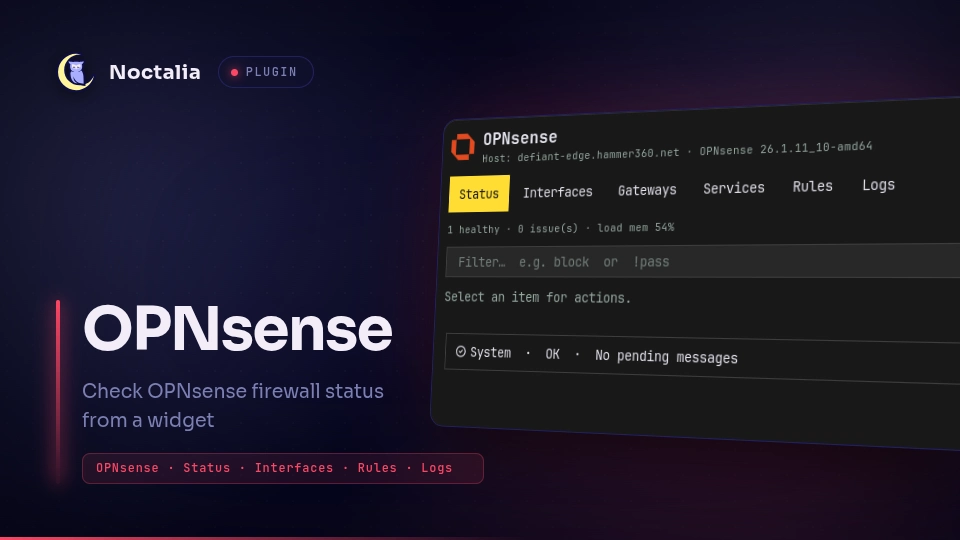Image resolution: width=960 pixels, height=540 pixels.
Task: Select the Status tab
Action: tap(479, 194)
